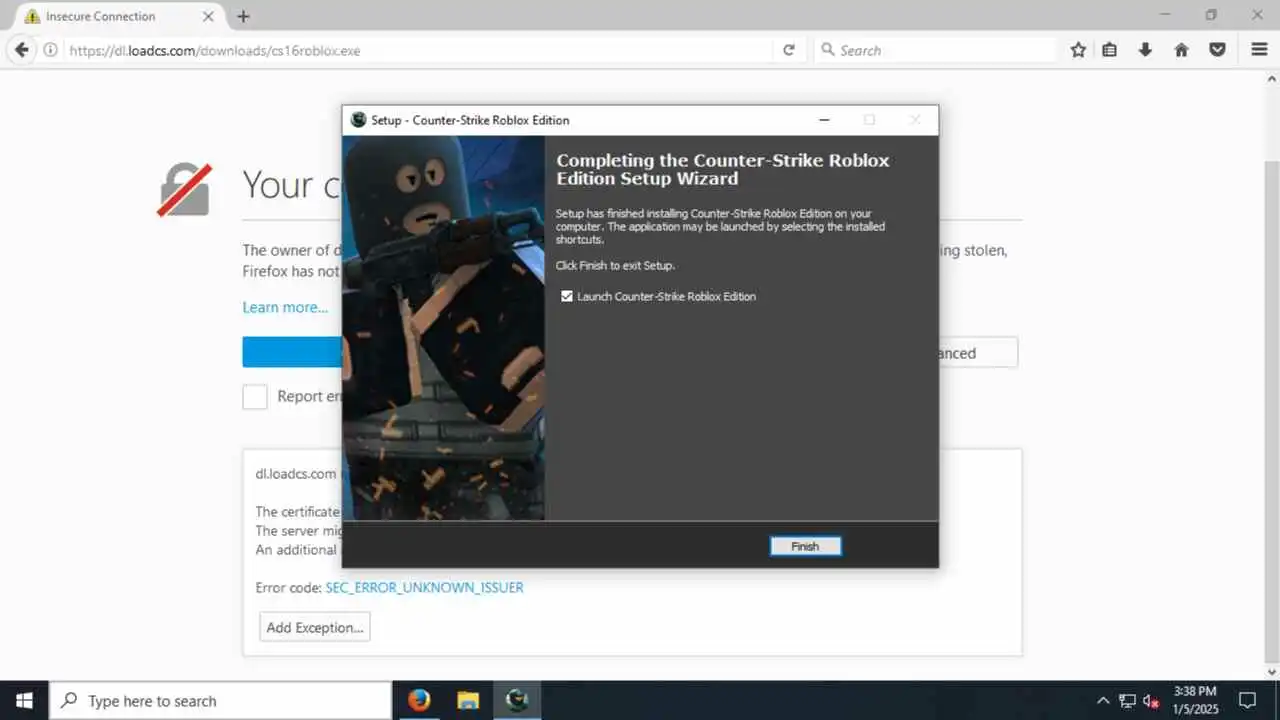This screenshot has width=1280, height=720.
Task: Click the Firefox back arrow button
Action: tap(21, 50)
